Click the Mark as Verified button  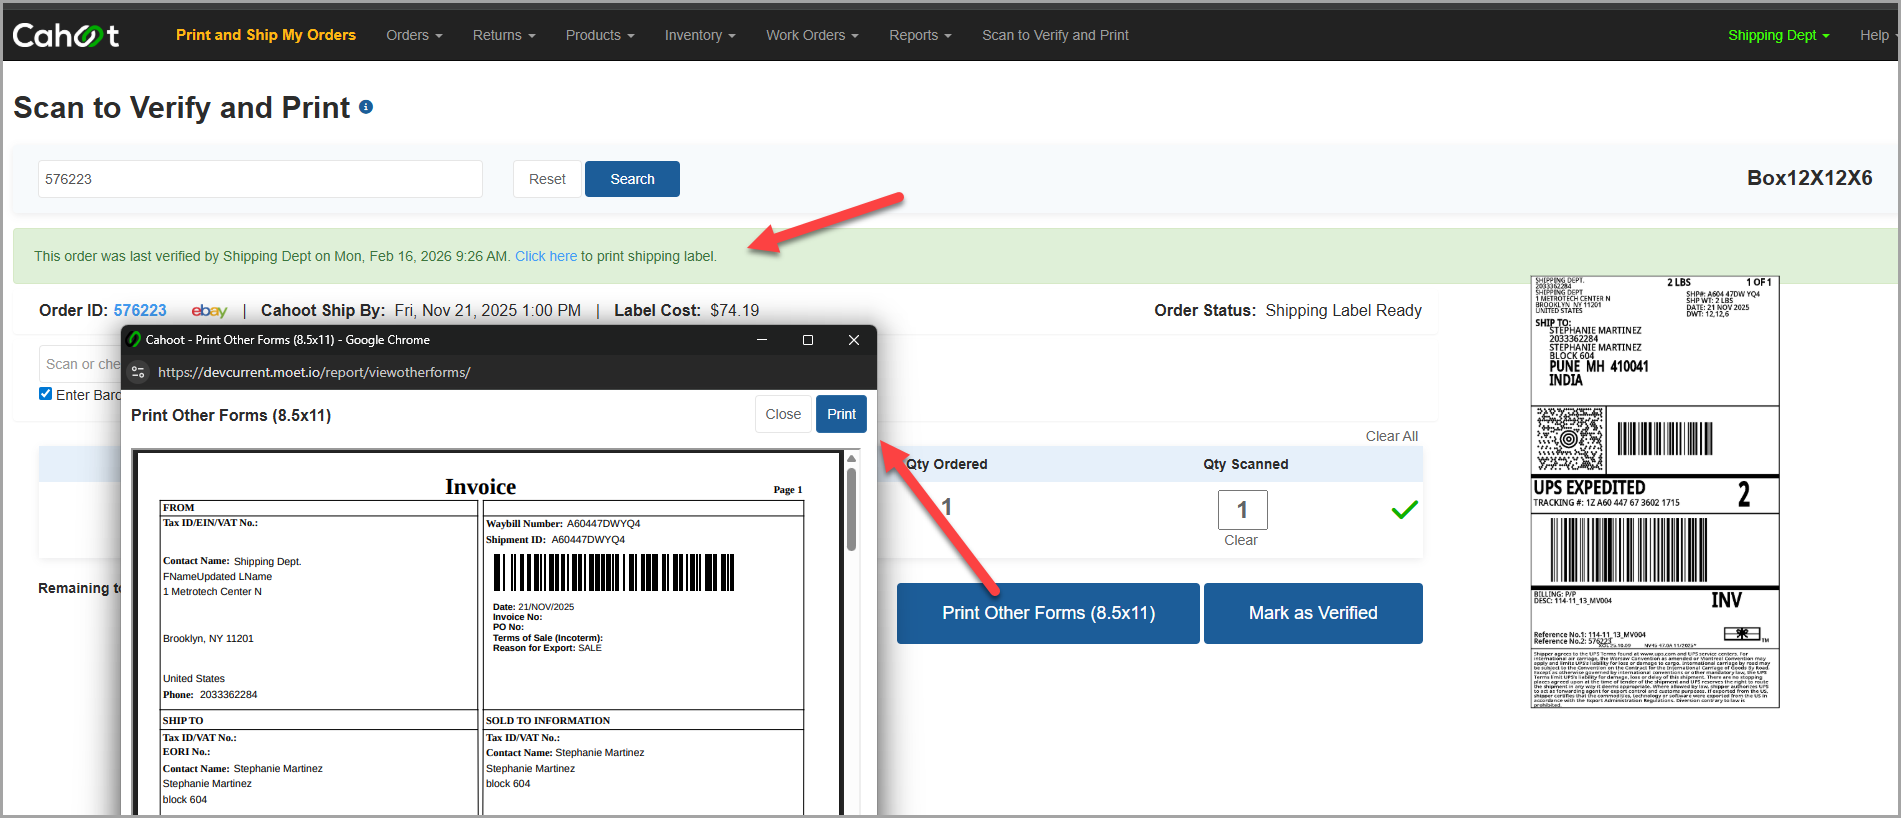[1313, 613]
